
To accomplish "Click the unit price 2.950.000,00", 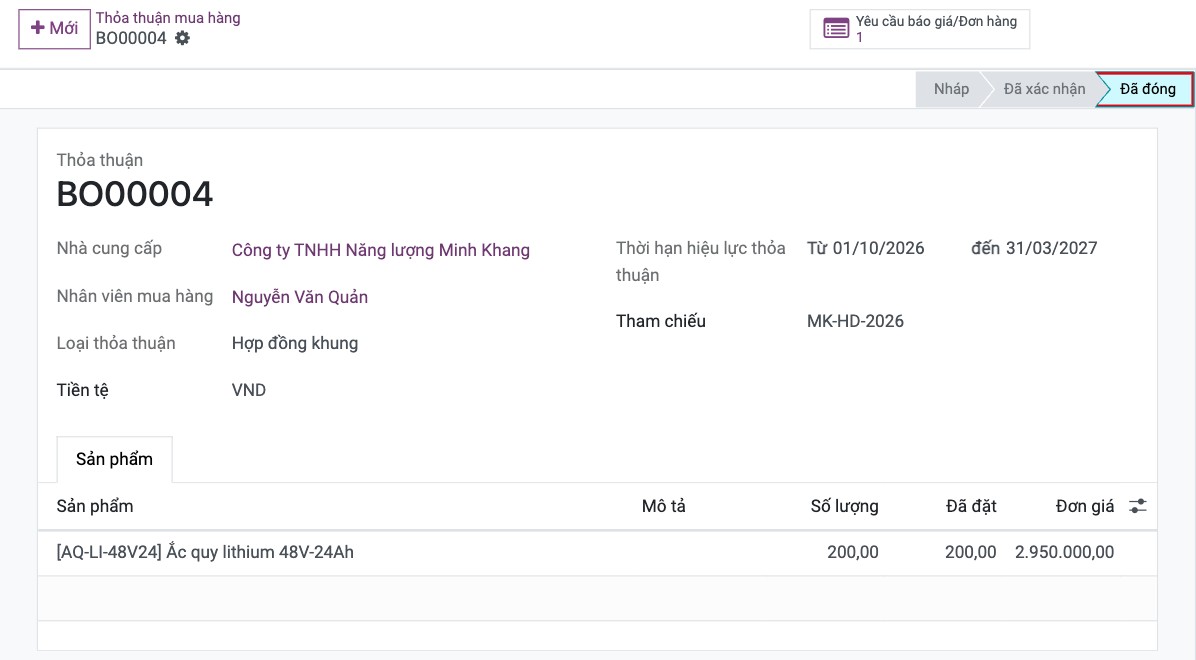I will 1064,552.
